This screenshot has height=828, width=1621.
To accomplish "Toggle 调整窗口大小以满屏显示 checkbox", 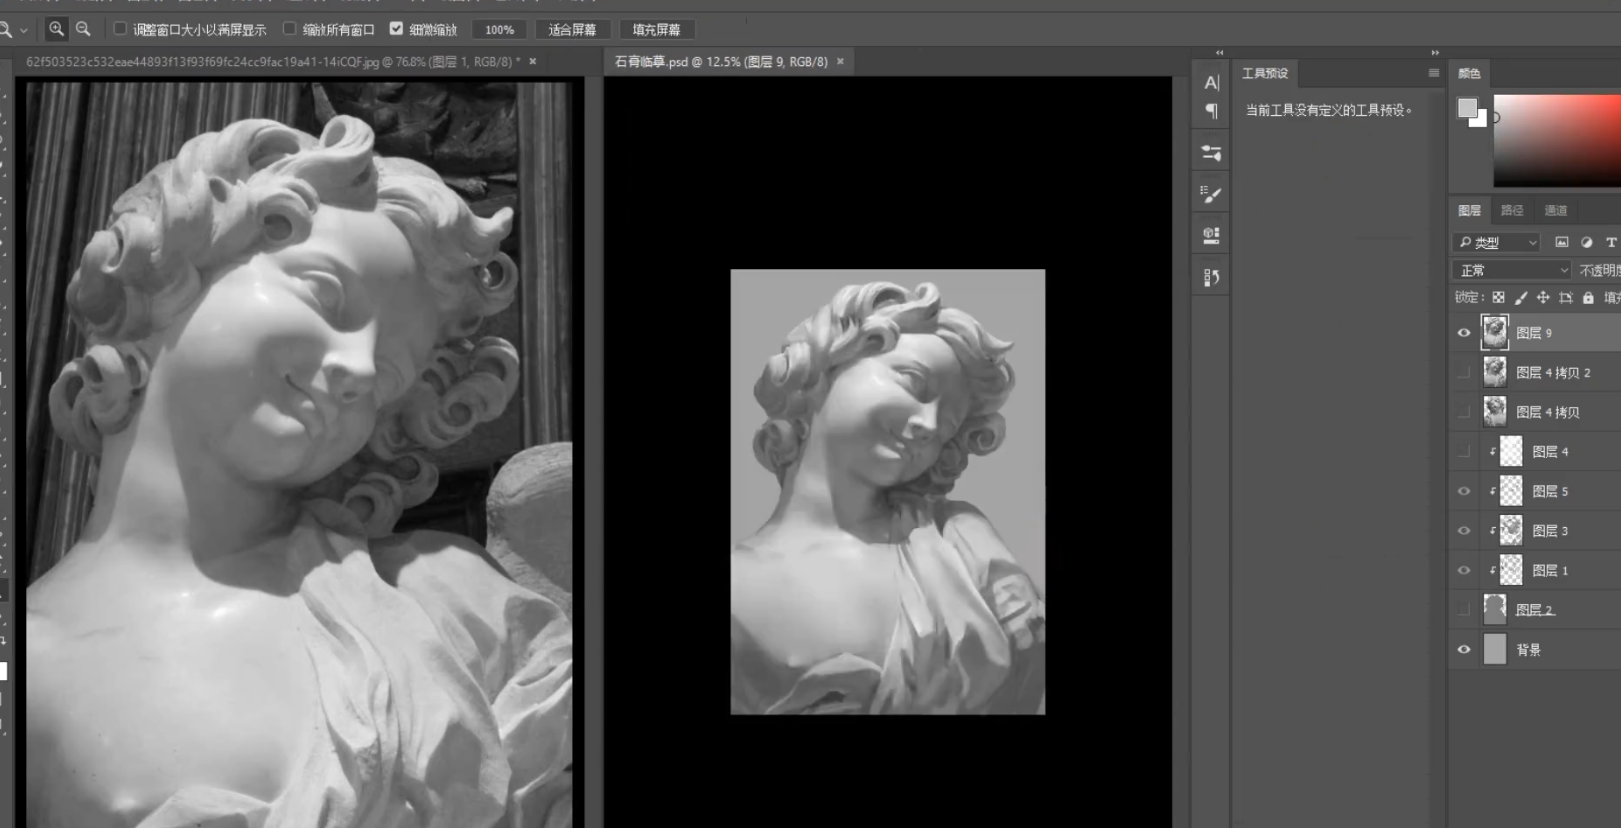I will point(120,29).
